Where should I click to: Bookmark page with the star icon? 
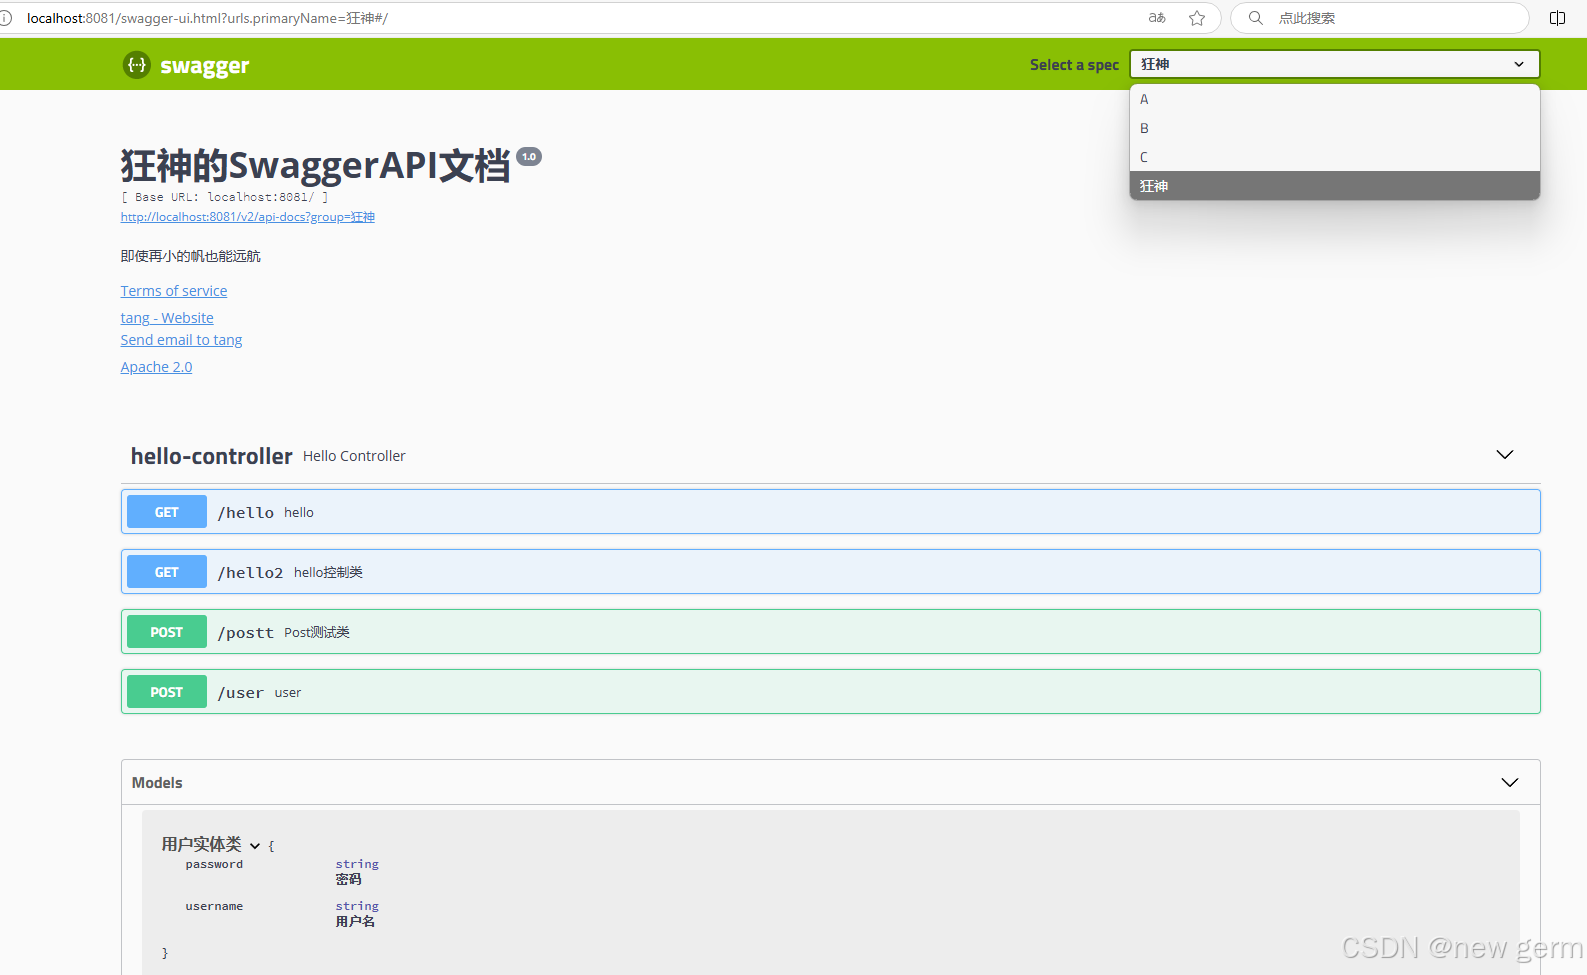point(1197,18)
